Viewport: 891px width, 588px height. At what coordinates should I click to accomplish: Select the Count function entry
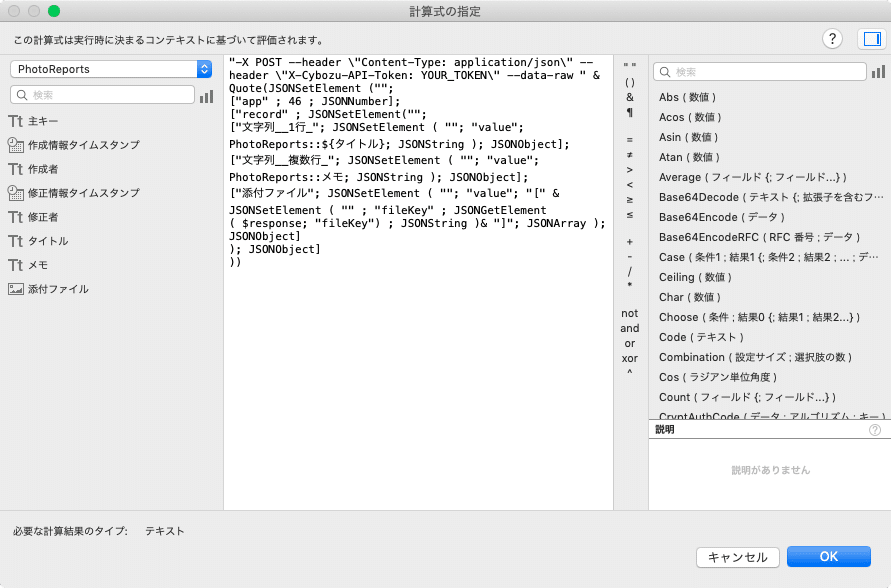pyautogui.click(x=747, y=397)
